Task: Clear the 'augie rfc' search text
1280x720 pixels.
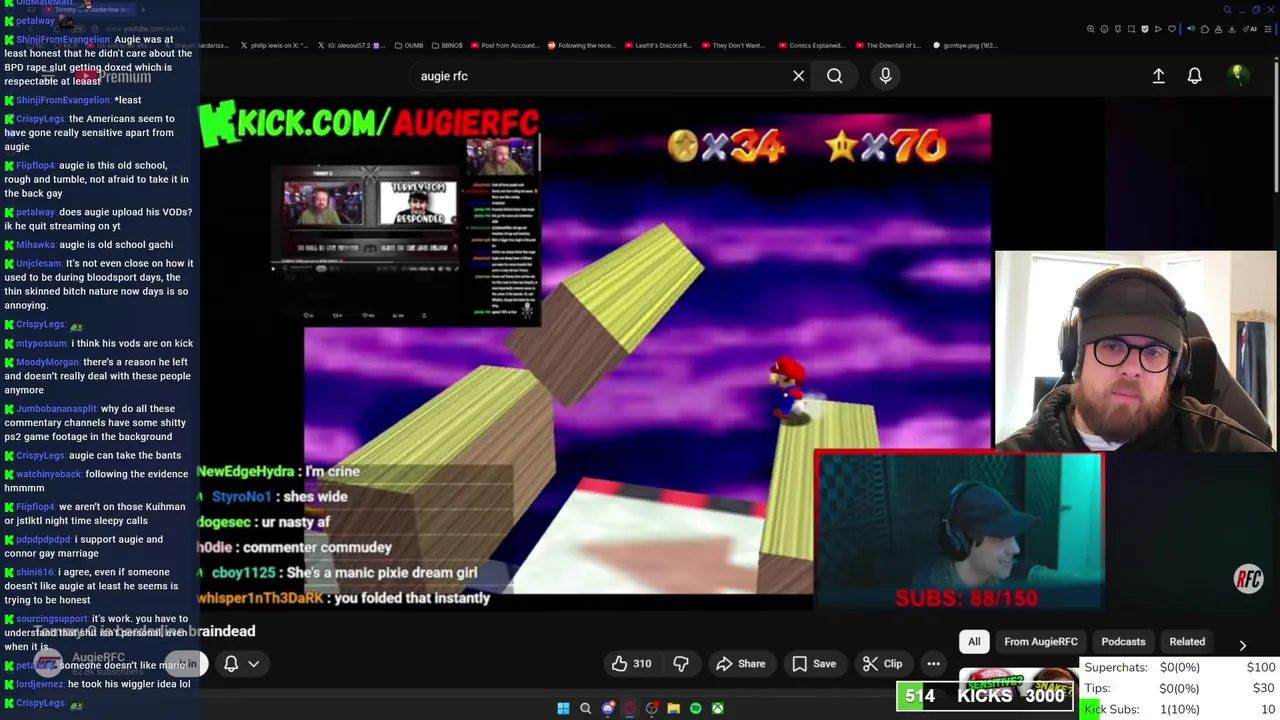Action: pyautogui.click(x=798, y=76)
